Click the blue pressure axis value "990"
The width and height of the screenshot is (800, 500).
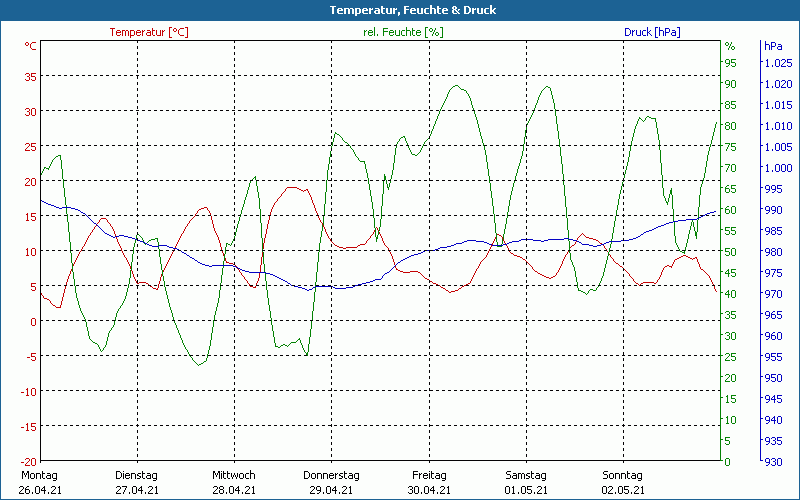point(773,210)
